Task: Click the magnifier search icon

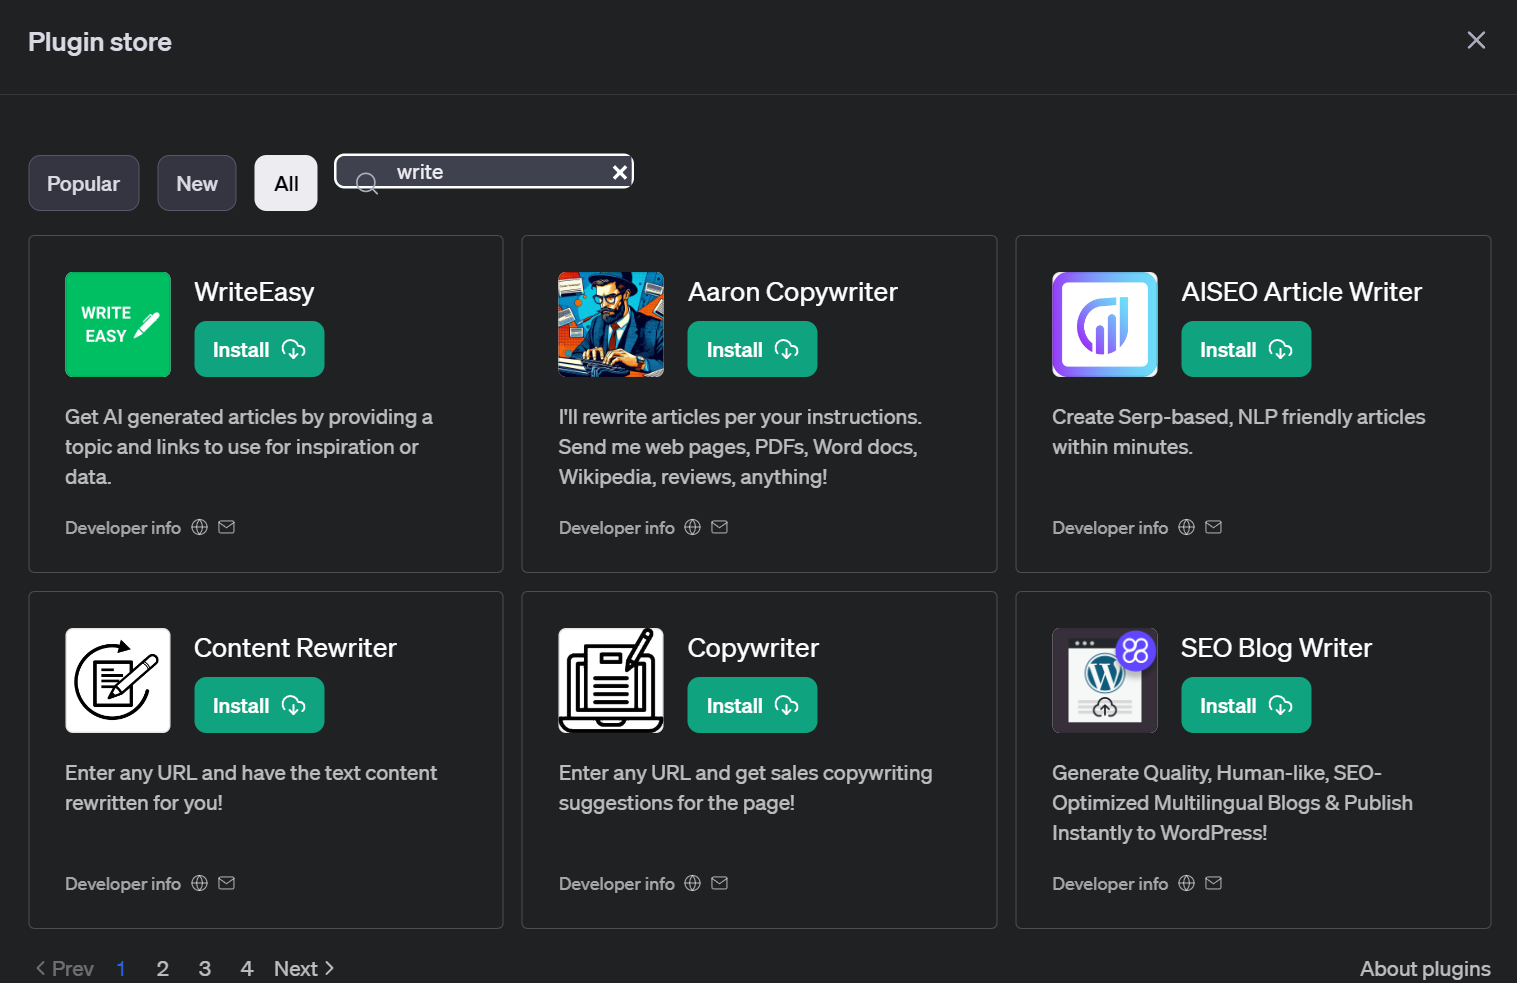Action: click(x=367, y=182)
